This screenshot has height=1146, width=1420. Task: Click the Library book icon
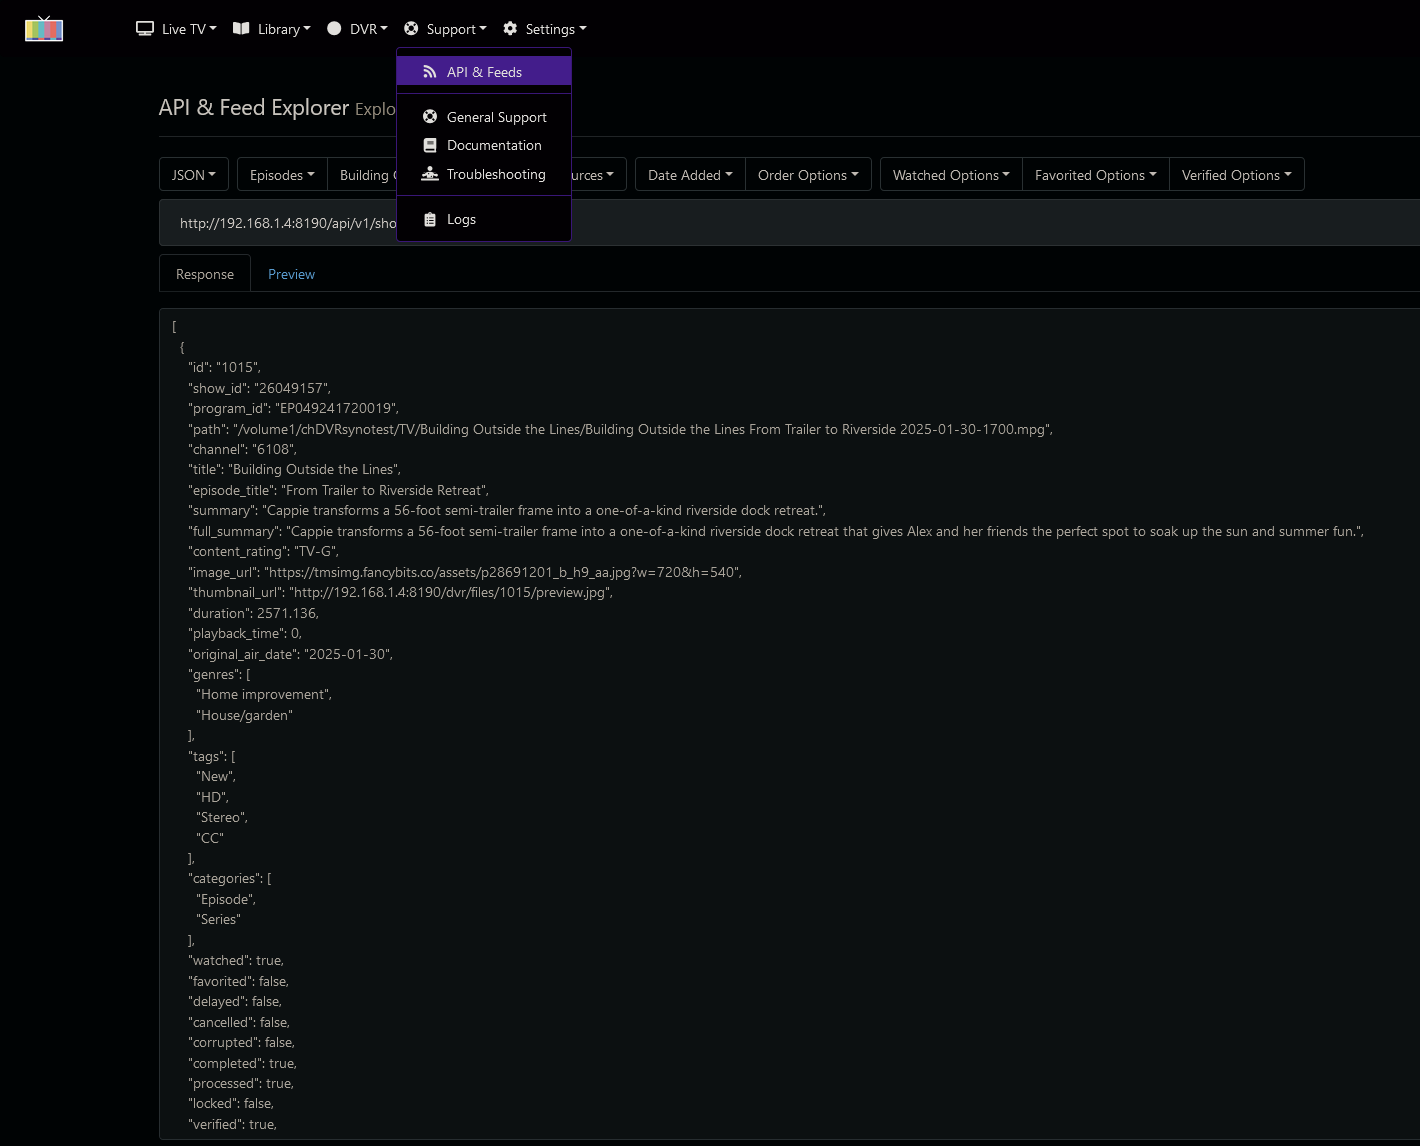tap(241, 29)
